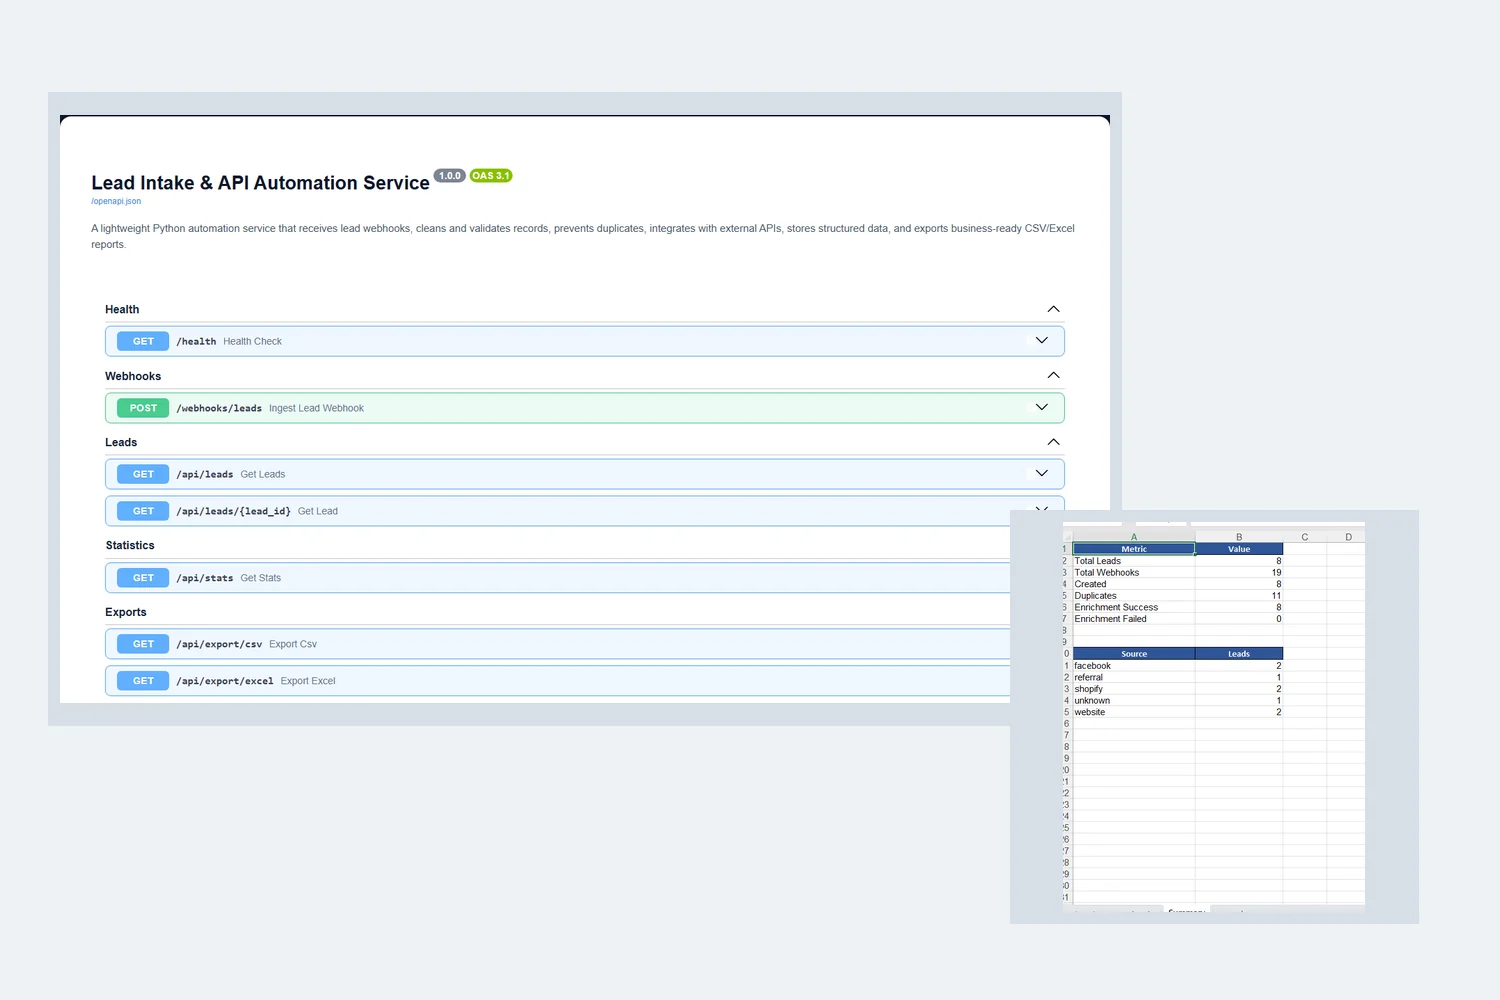The height and width of the screenshot is (1000, 1500).
Task: Select the Enrichment Failed cell
Action: 1134,619
